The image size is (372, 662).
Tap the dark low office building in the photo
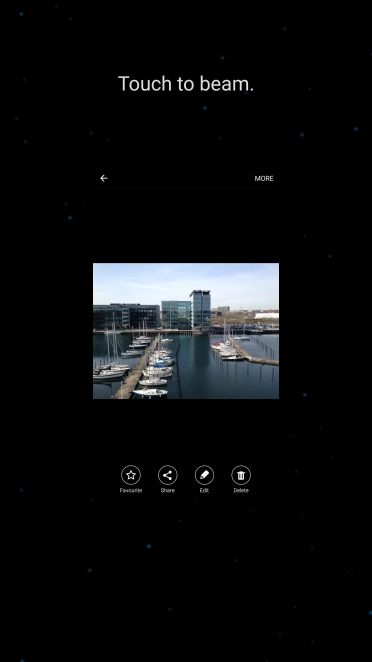(x=127, y=316)
